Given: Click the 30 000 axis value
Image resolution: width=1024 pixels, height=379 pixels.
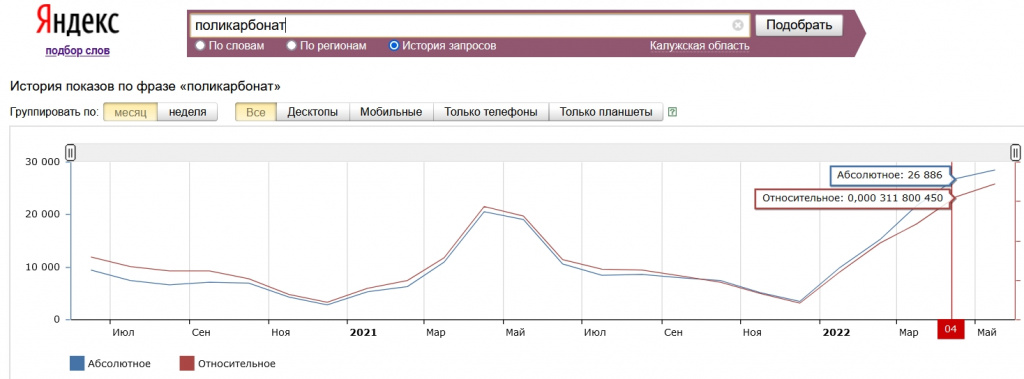Looking at the screenshot, I should pyautogui.click(x=42, y=161).
